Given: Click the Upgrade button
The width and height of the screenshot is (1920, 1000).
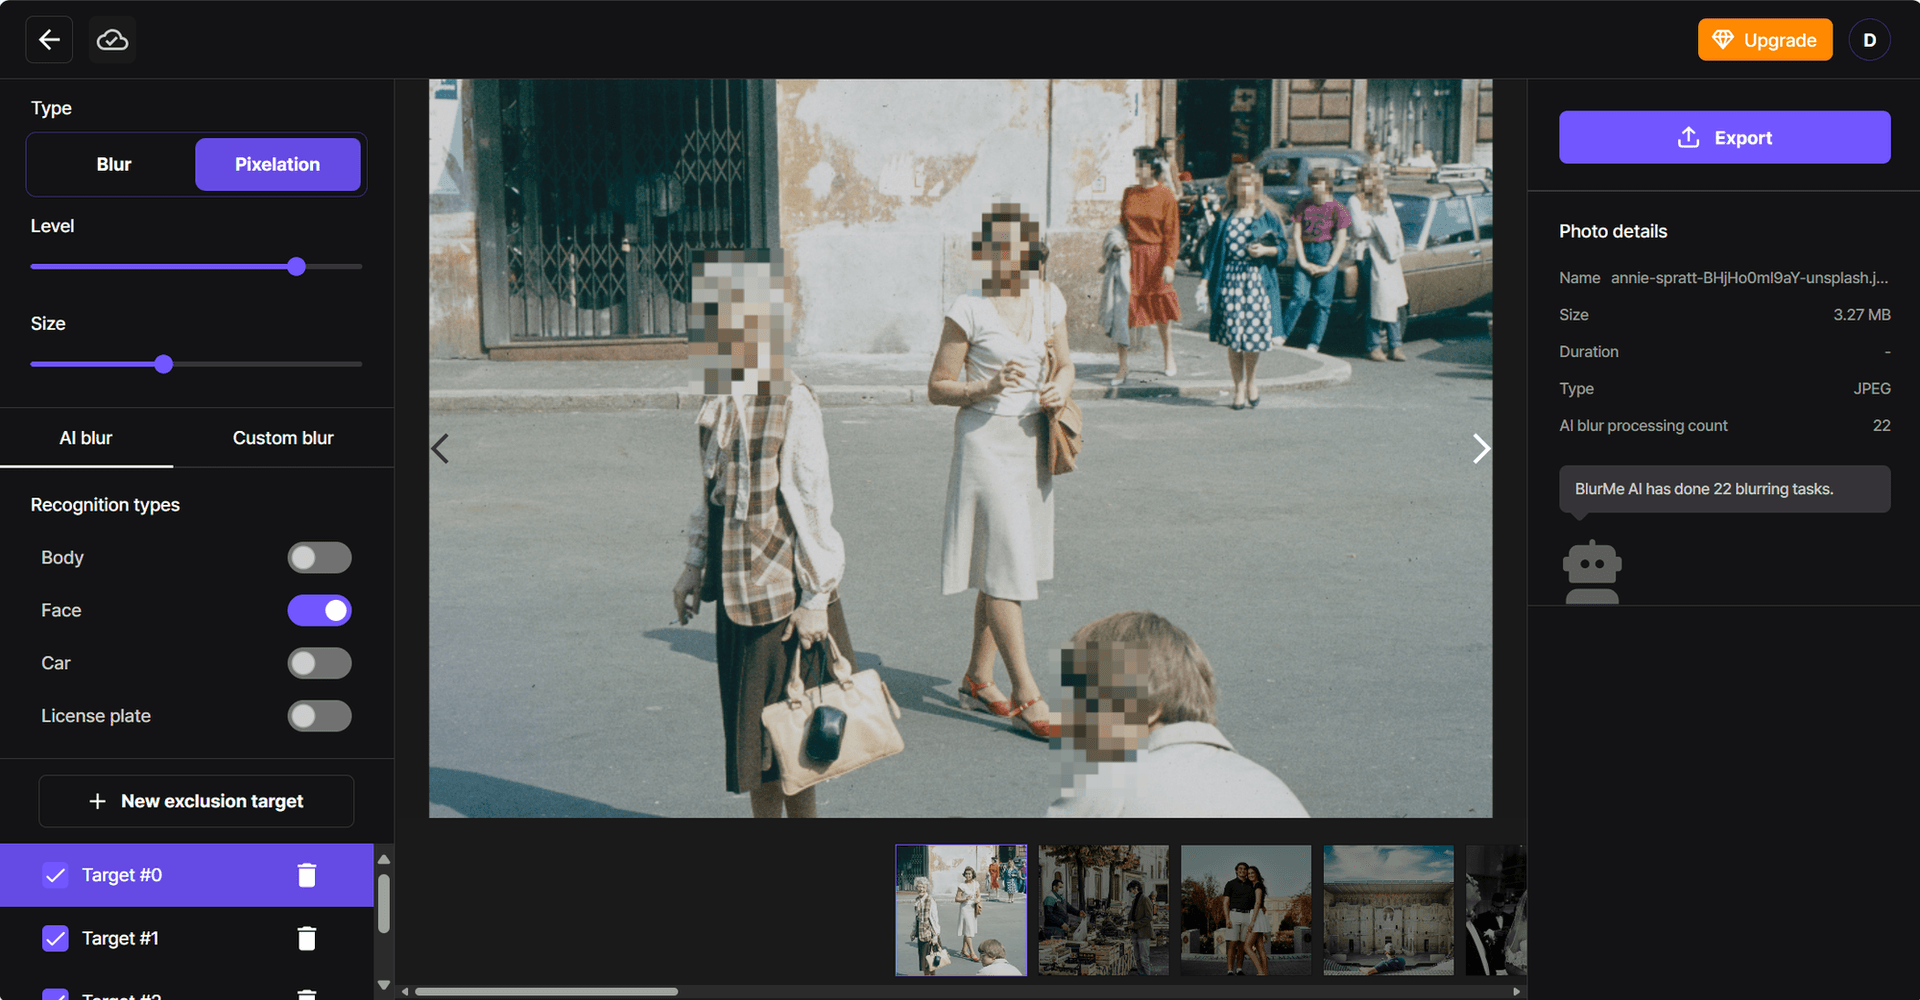Looking at the screenshot, I should pyautogui.click(x=1765, y=40).
